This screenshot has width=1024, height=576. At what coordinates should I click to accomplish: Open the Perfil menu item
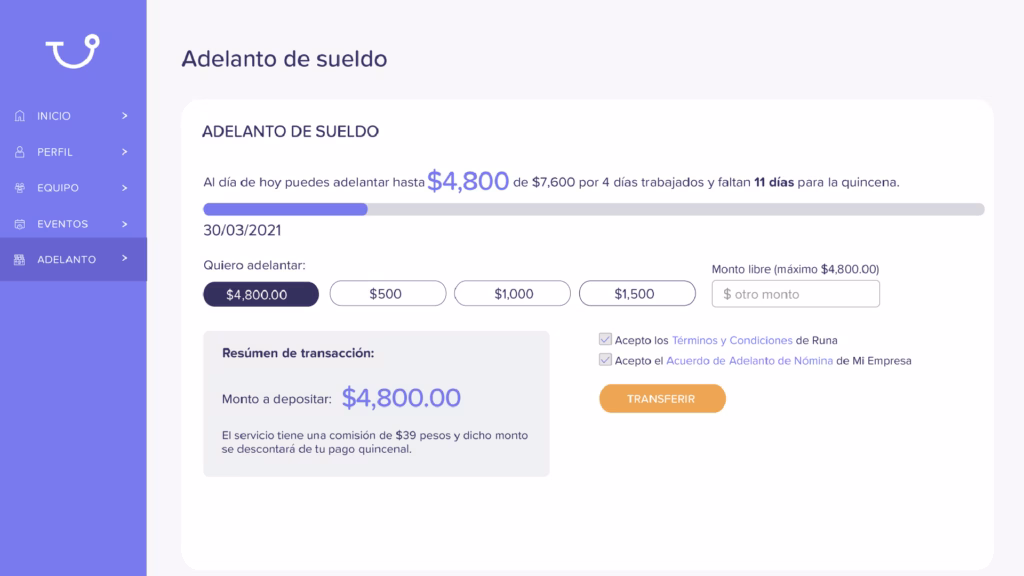point(73,152)
